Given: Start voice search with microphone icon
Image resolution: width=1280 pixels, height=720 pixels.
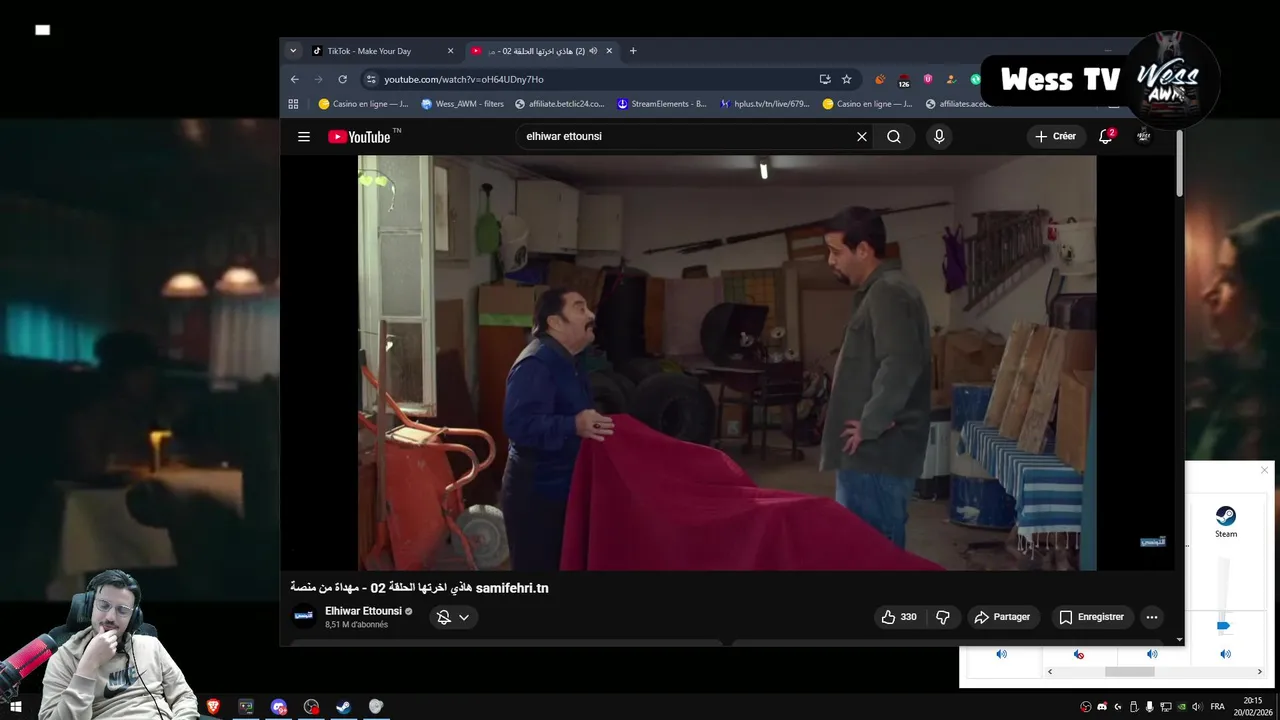Looking at the screenshot, I should (938, 137).
